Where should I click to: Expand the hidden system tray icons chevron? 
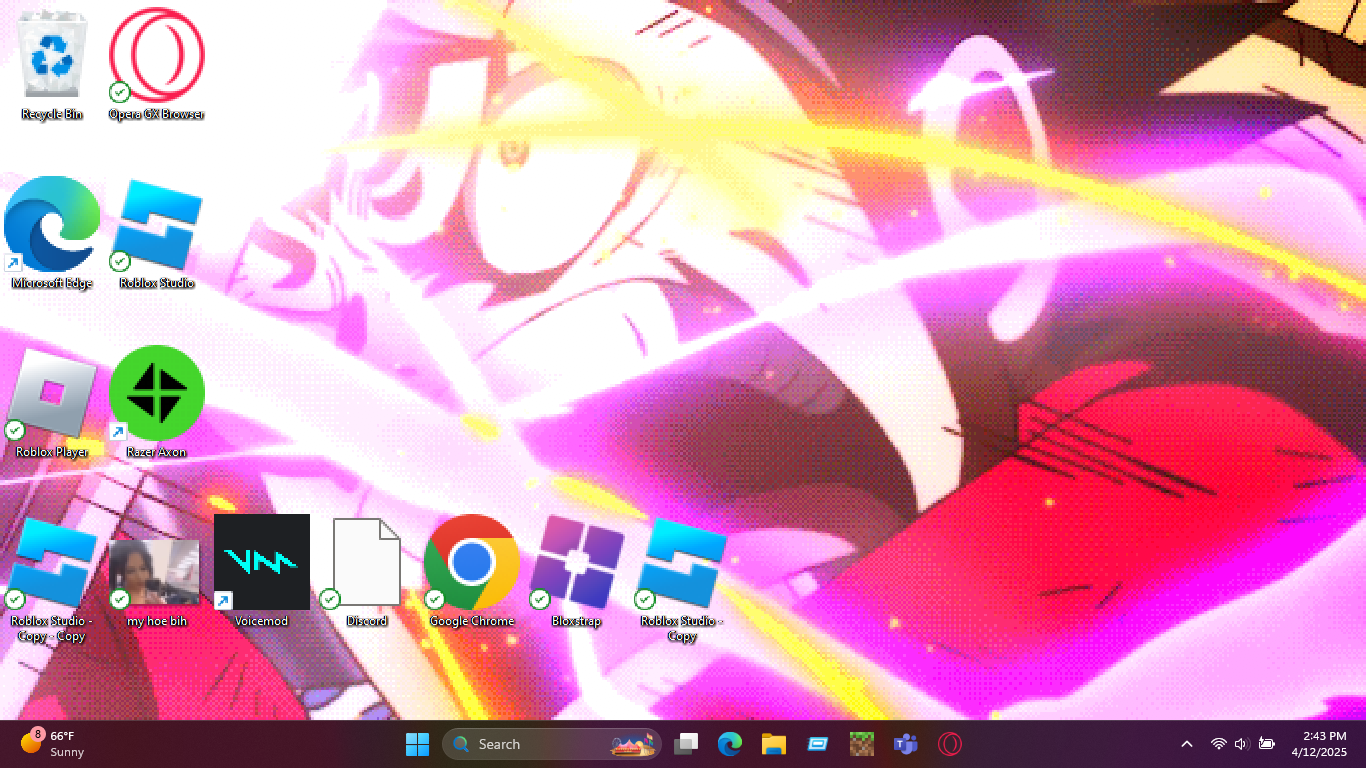1187,744
